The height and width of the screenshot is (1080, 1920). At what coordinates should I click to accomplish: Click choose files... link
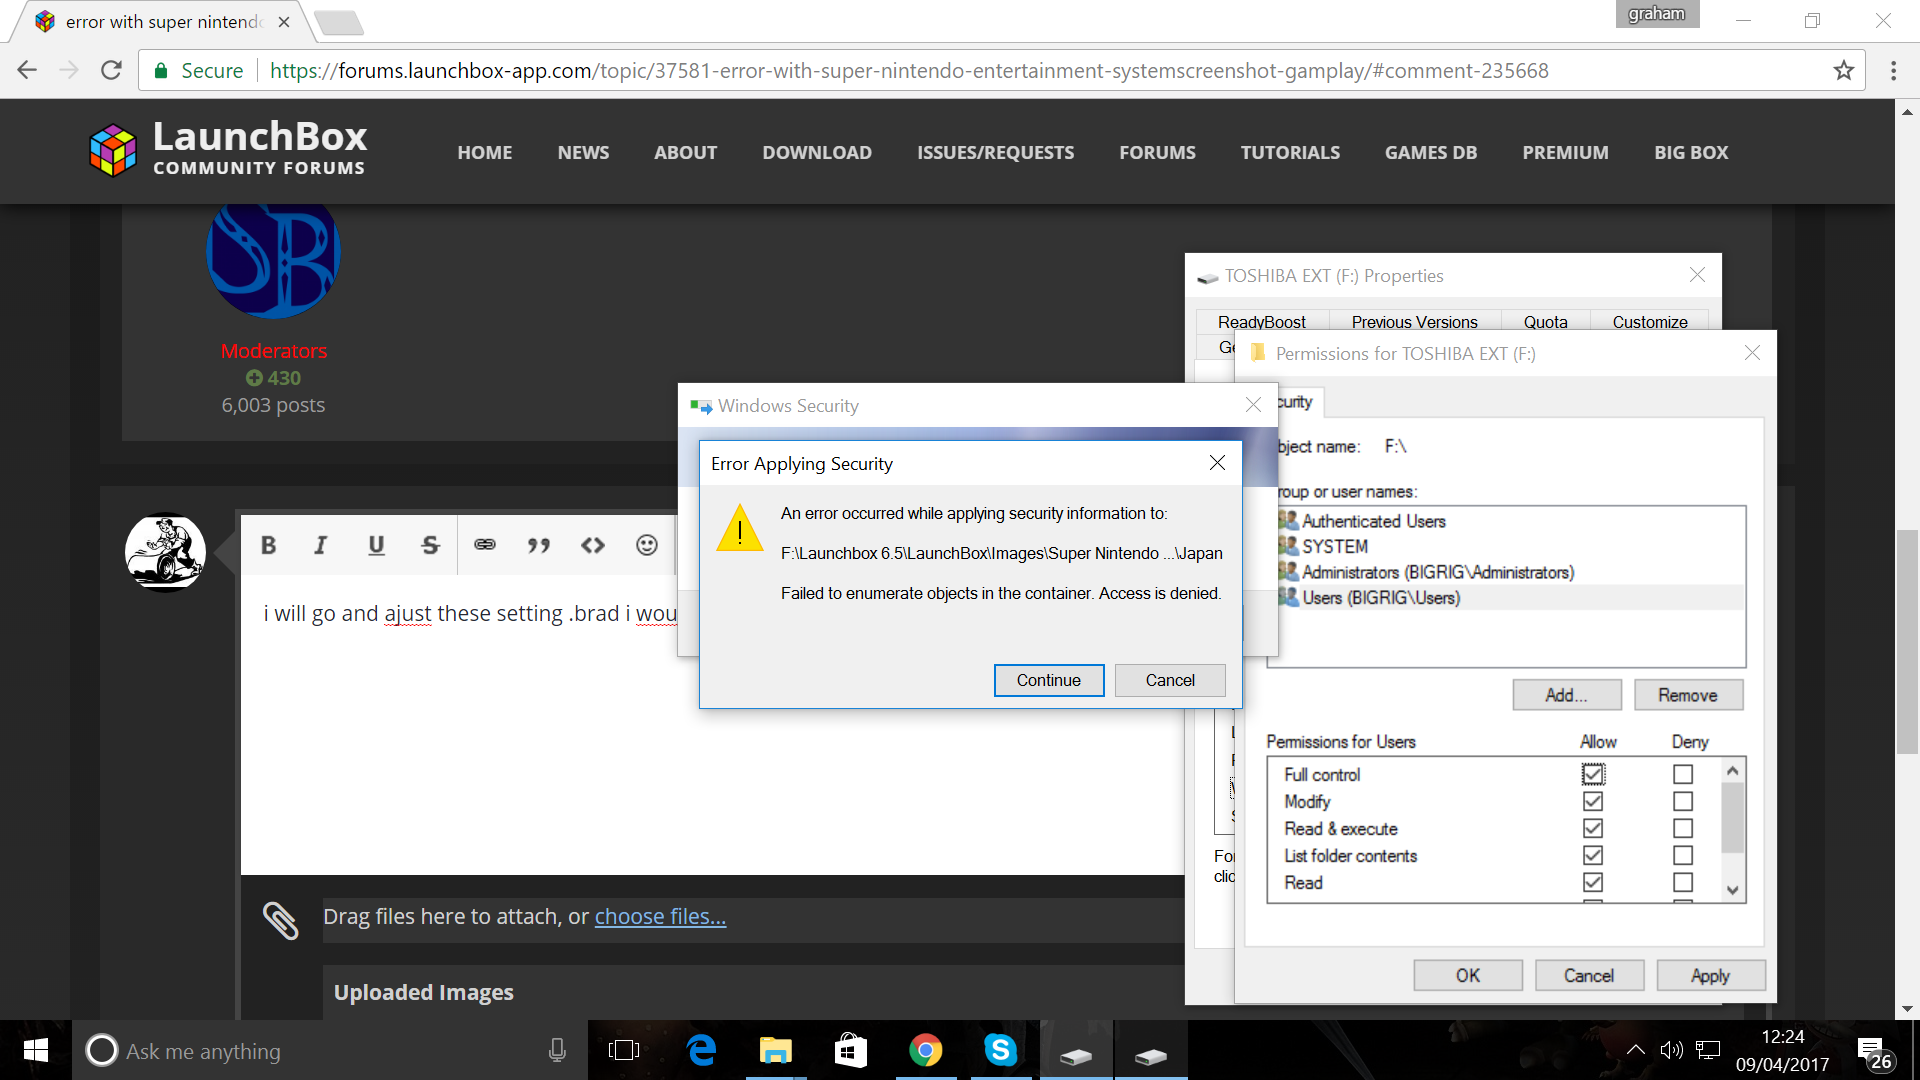(660, 916)
